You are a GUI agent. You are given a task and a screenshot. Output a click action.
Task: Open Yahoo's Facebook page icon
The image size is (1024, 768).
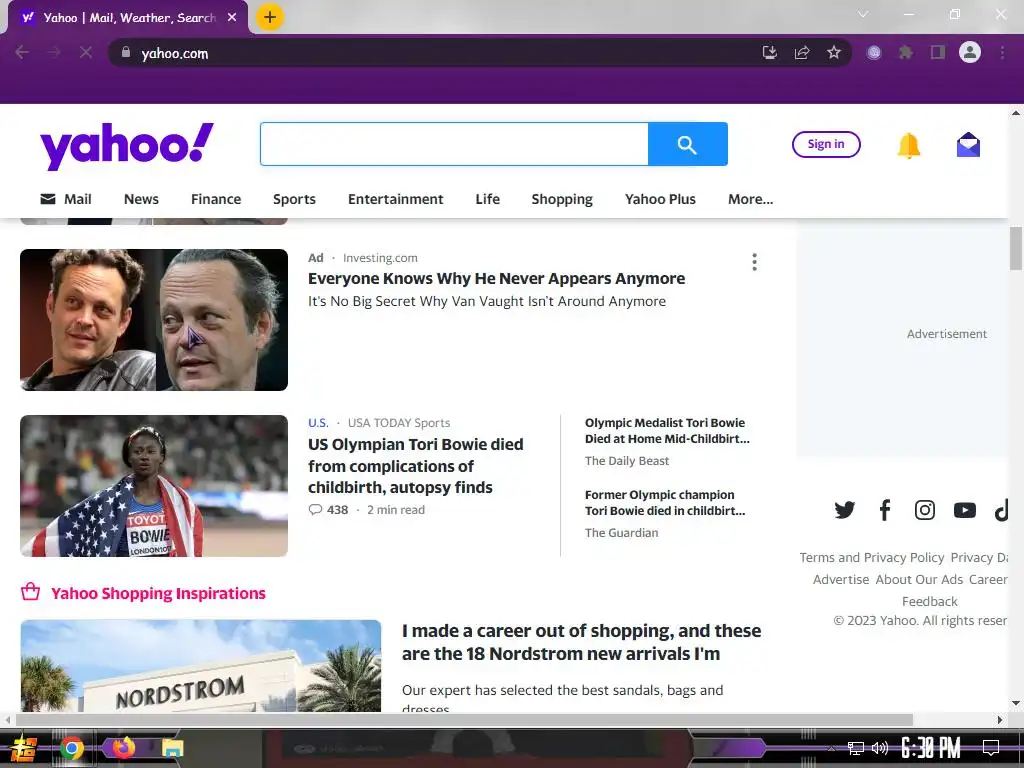tap(885, 510)
